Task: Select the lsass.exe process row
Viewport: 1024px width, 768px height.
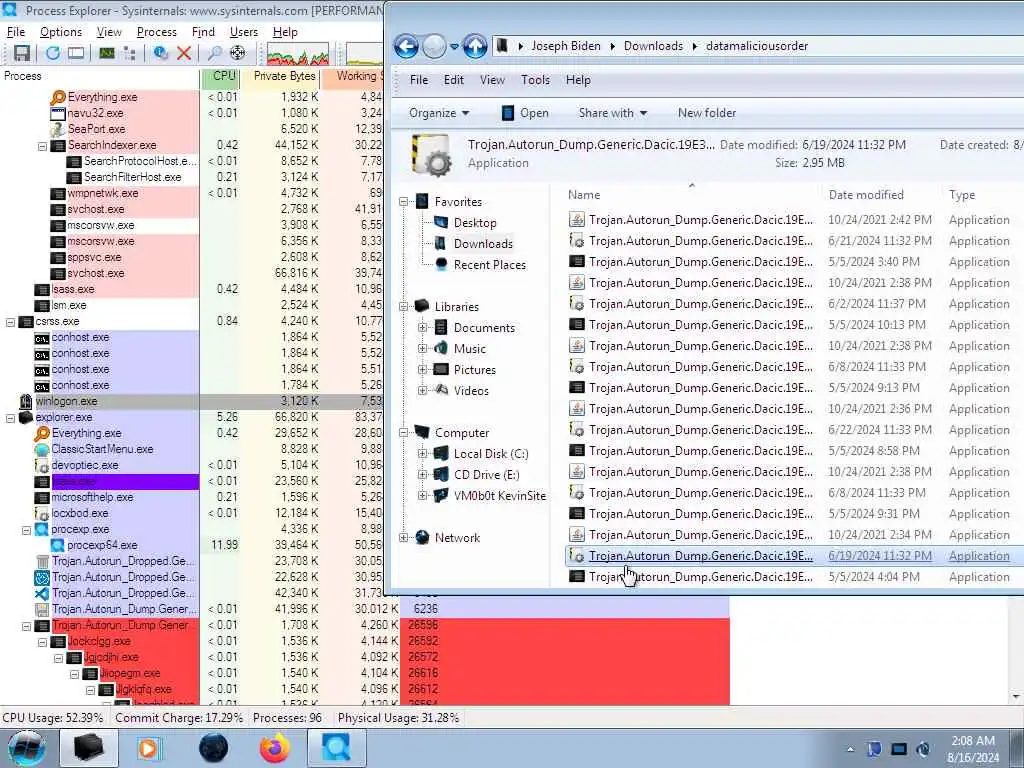Action: click(x=191, y=289)
